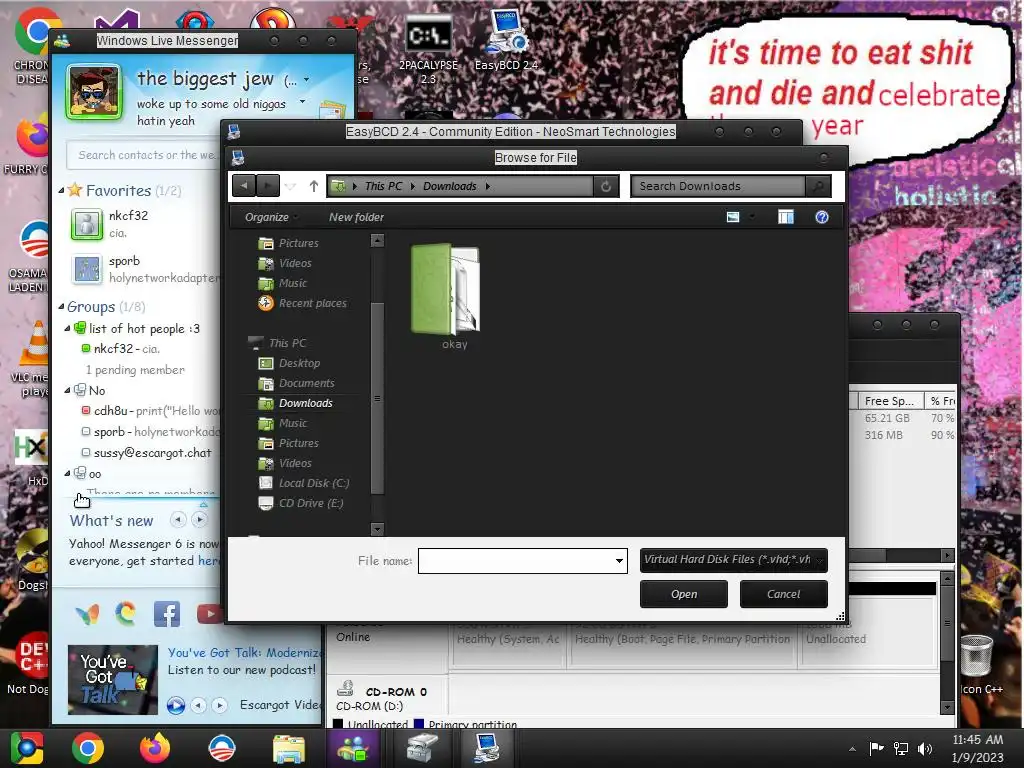Open recent locations dropdown arrow
The width and height of the screenshot is (1024, 768).
291,186
